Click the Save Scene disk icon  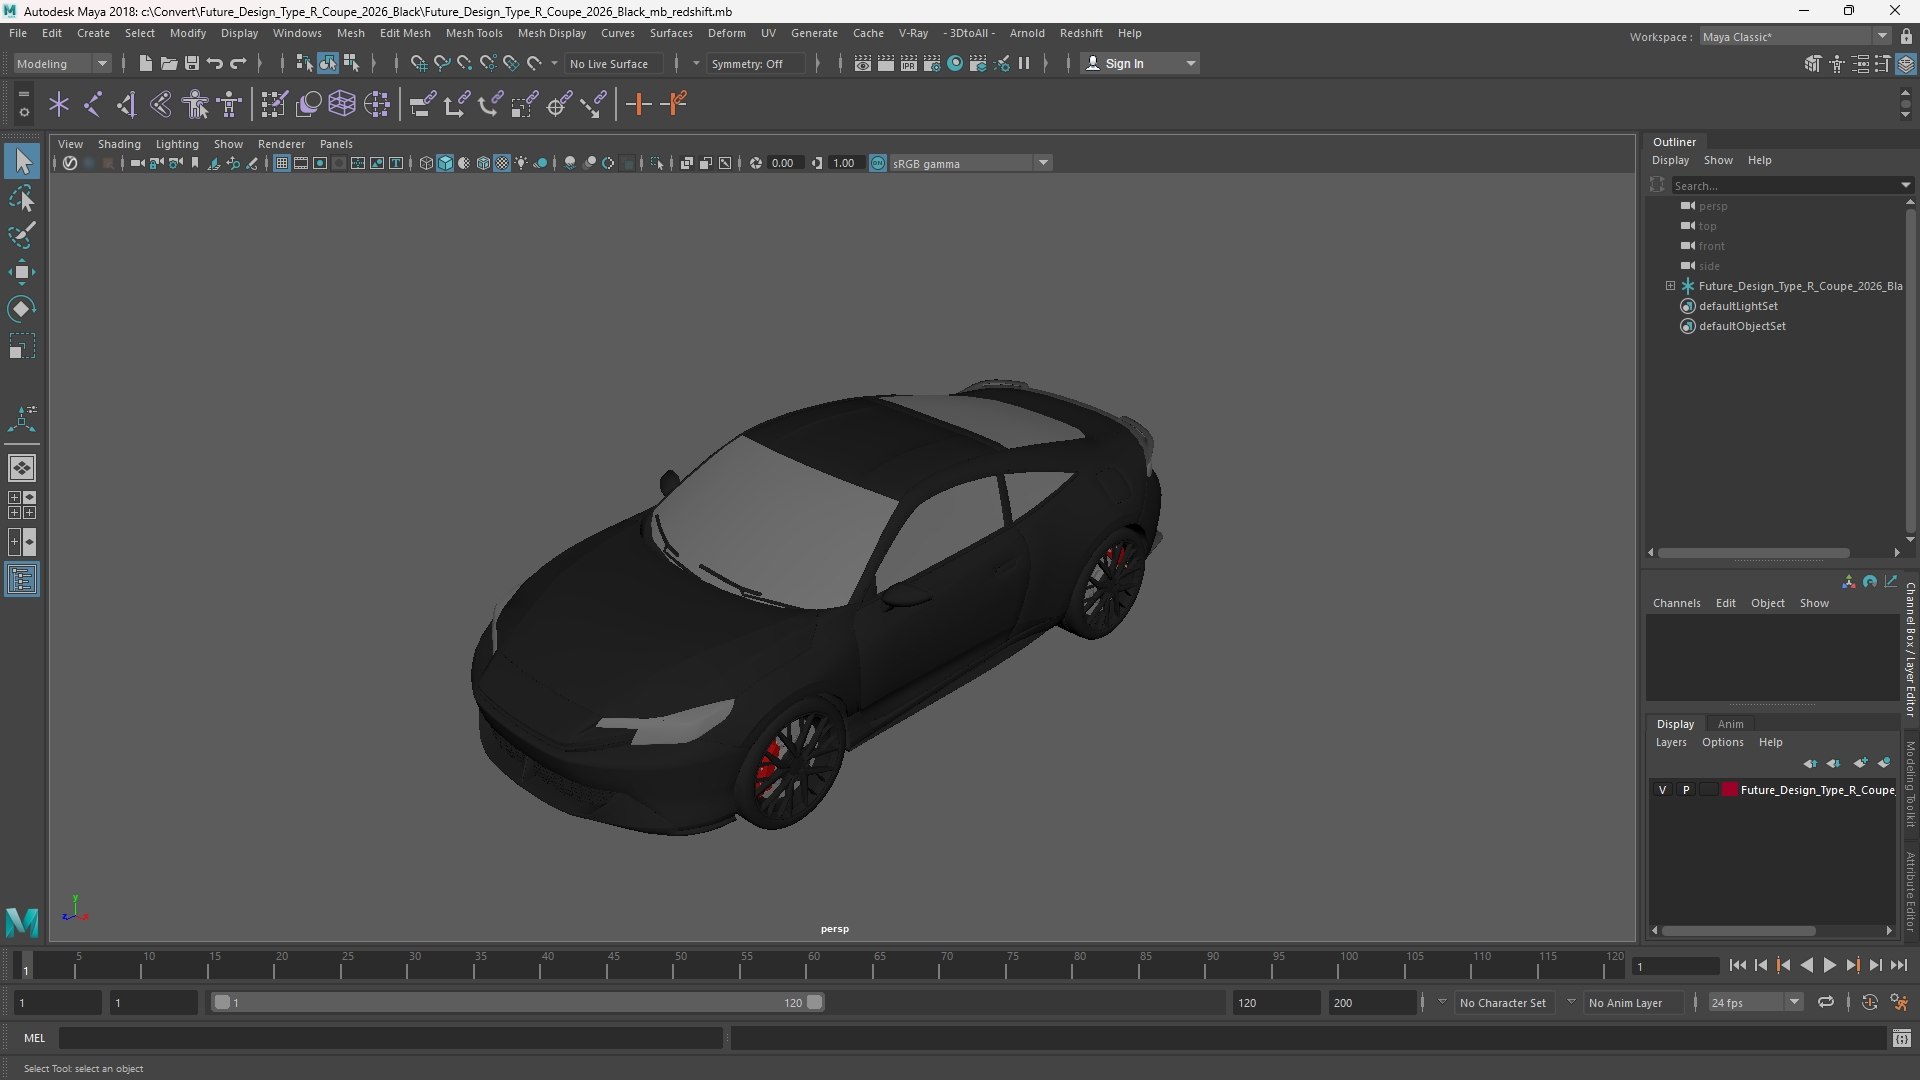coord(192,63)
